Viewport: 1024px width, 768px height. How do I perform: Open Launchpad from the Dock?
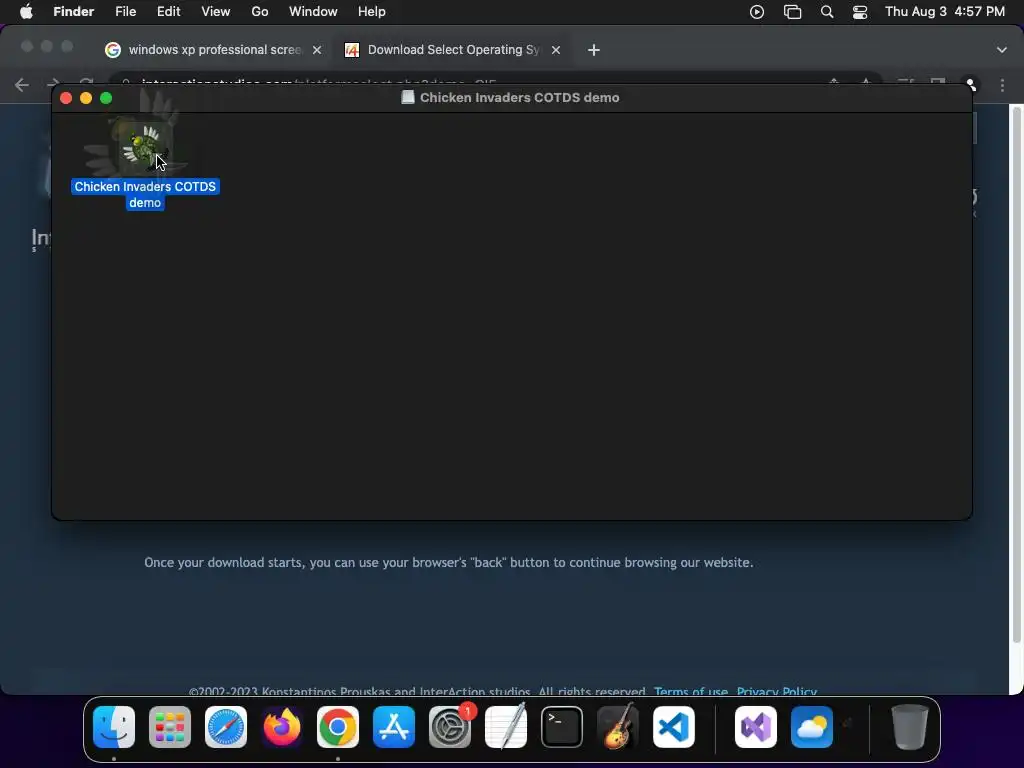click(170, 727)
